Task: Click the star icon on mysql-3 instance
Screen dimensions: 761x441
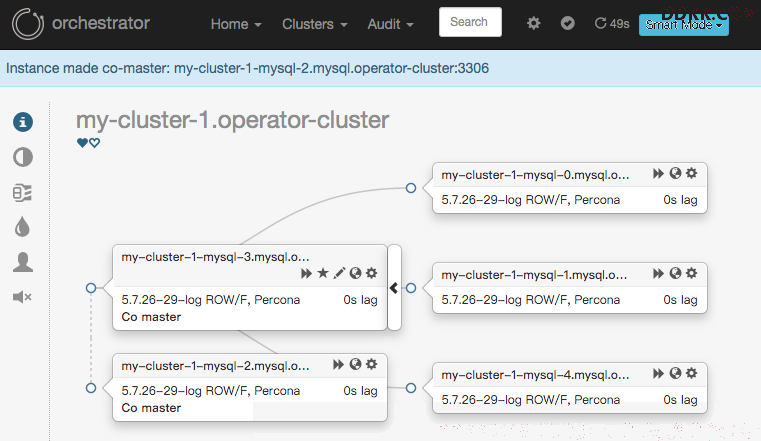Action: [x=323, y=273]
